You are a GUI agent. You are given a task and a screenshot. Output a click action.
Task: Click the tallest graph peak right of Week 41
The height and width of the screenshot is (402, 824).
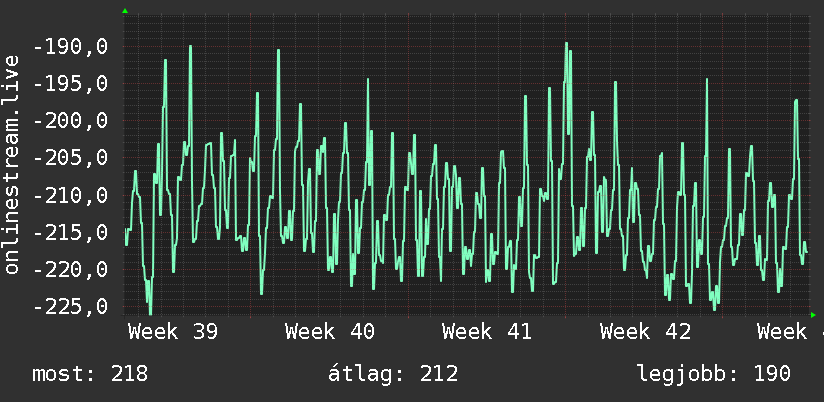[x=566, y=44]
